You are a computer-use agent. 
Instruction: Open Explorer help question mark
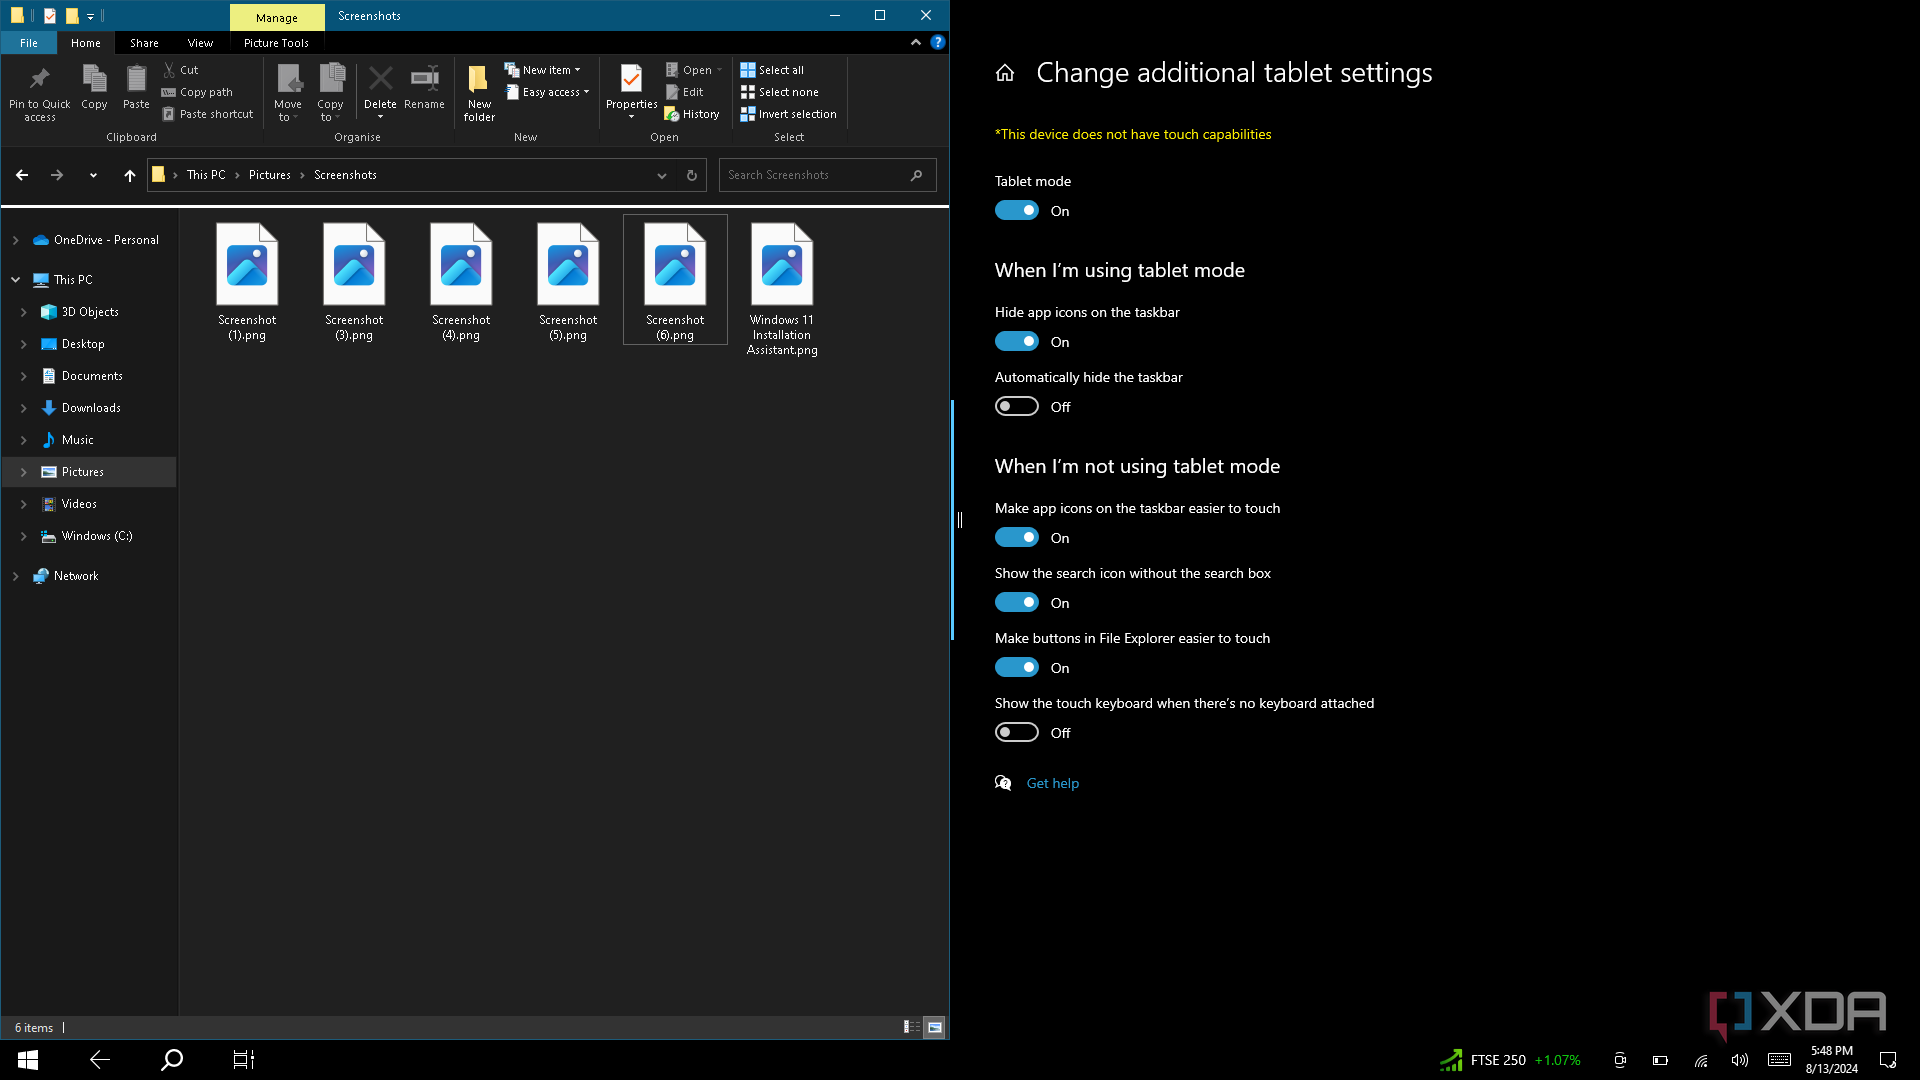(937, 42)
